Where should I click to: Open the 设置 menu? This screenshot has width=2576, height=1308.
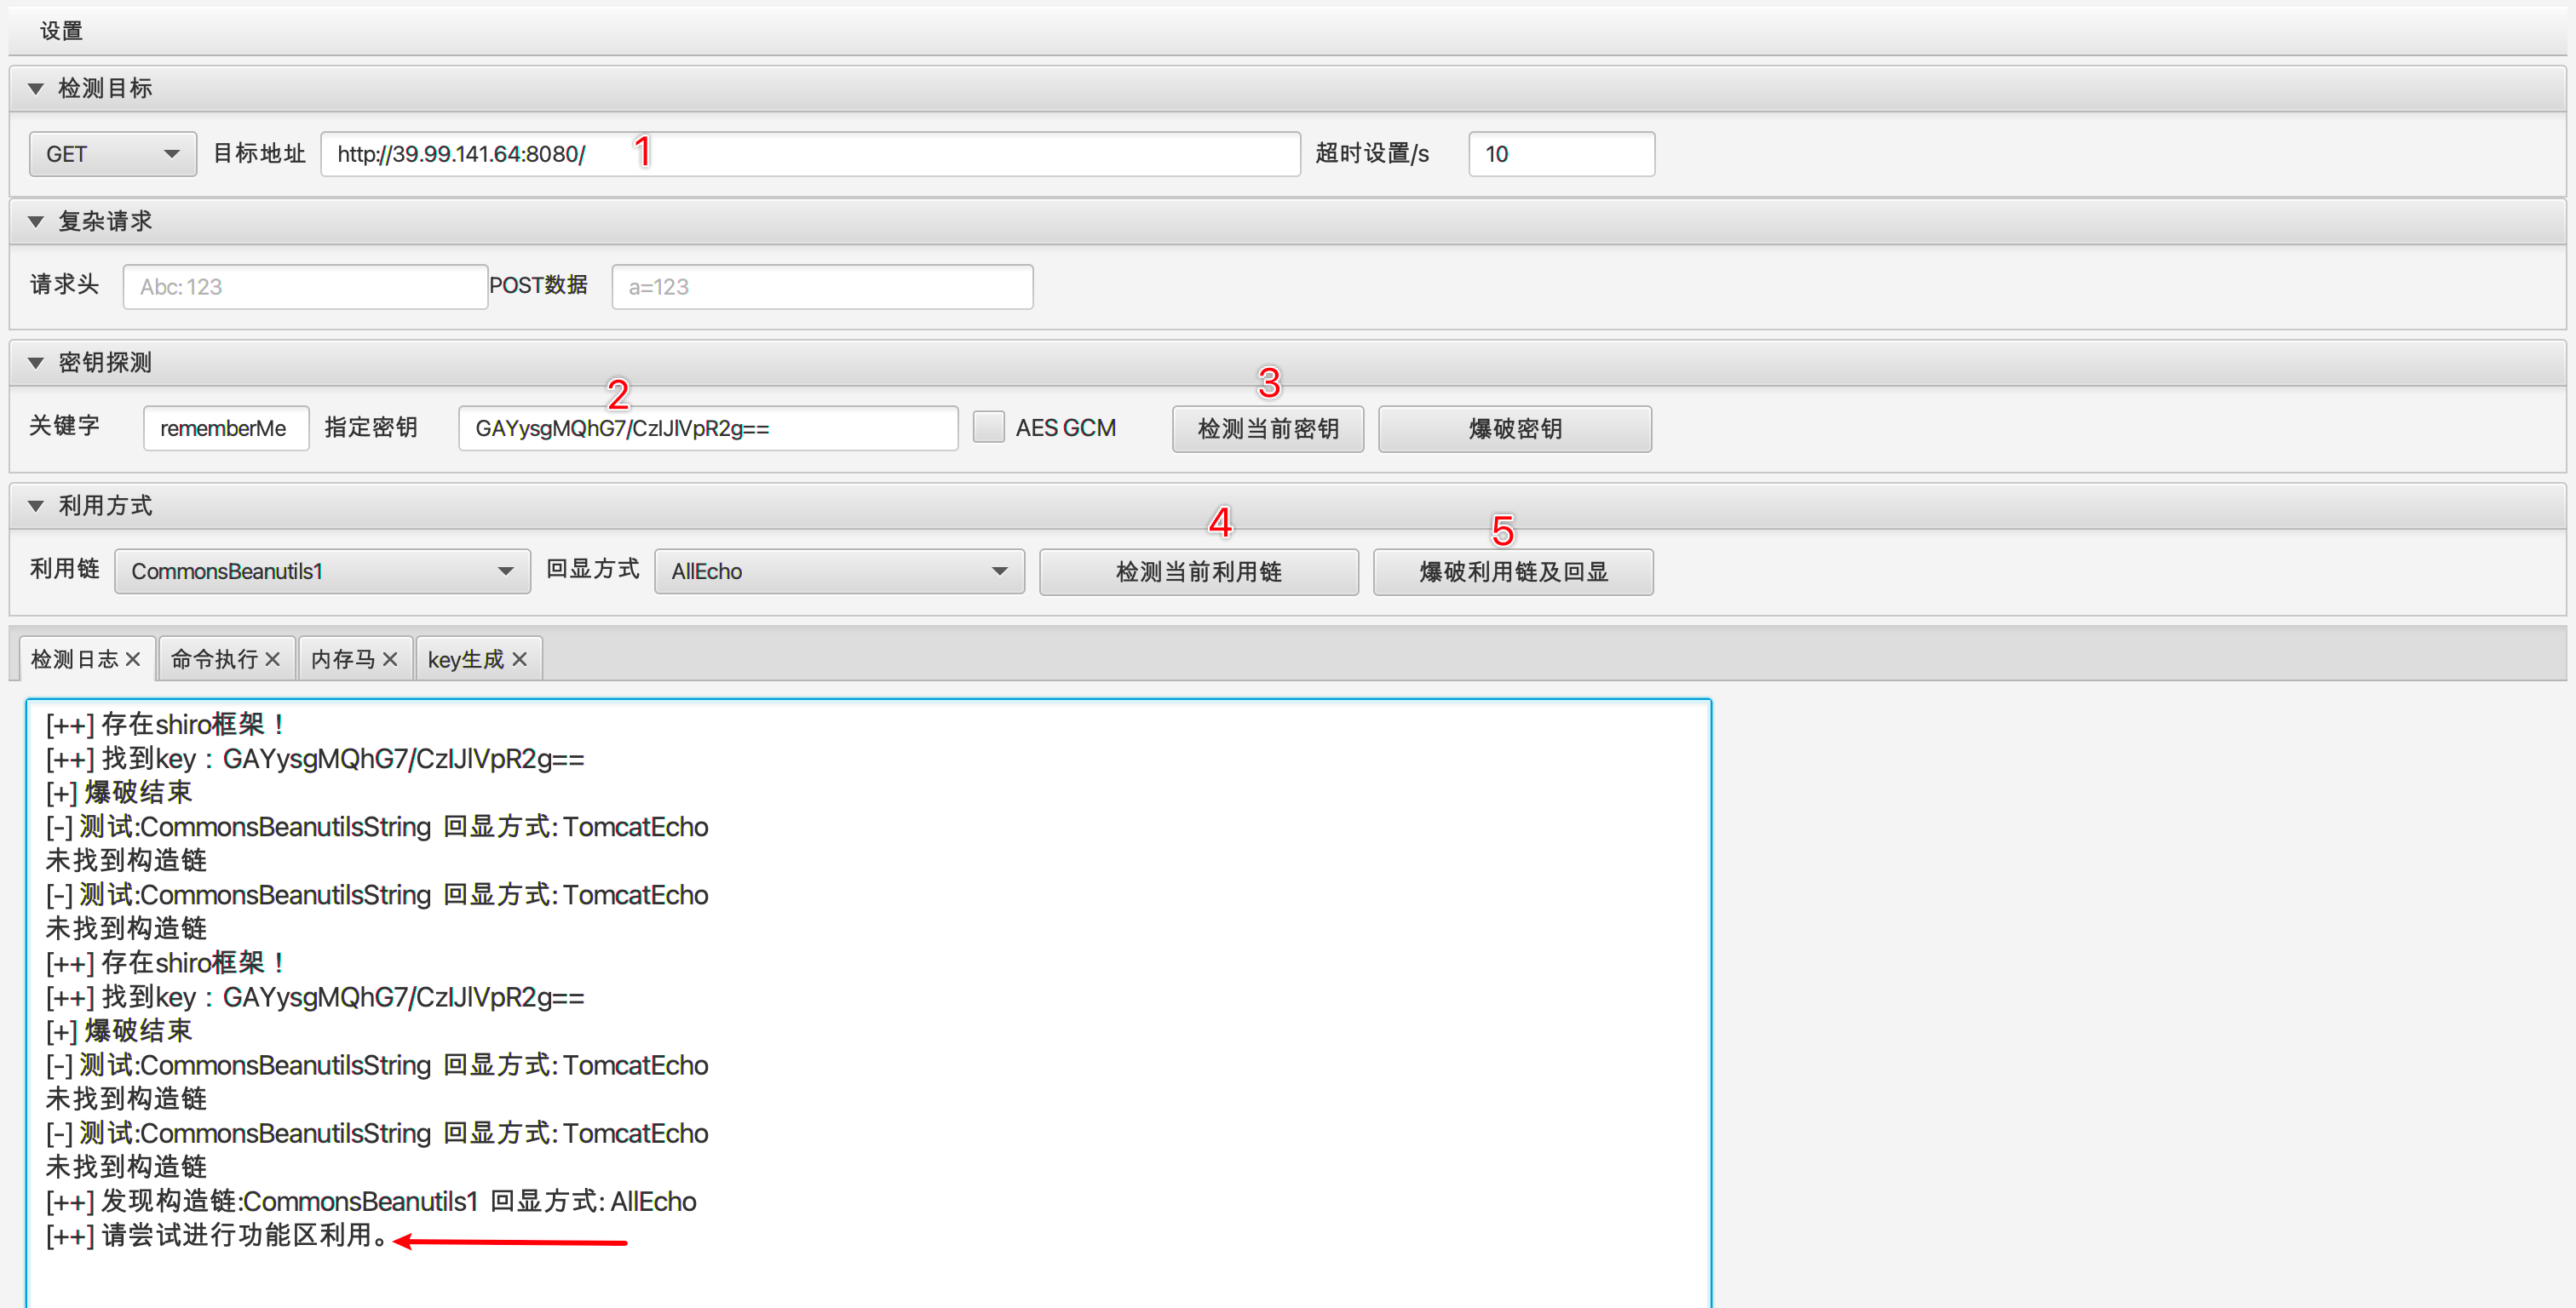coord(61,31)
